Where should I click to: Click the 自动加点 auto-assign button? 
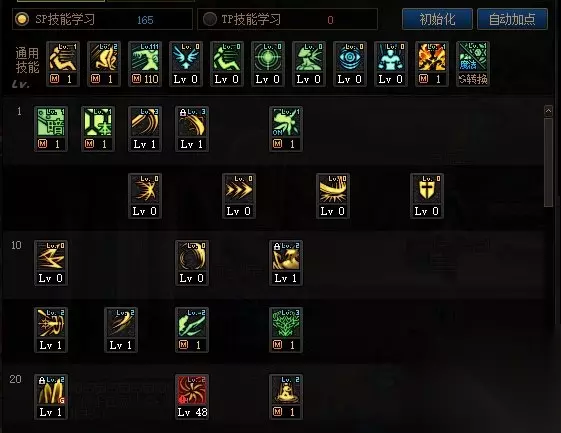coord(512,19)
